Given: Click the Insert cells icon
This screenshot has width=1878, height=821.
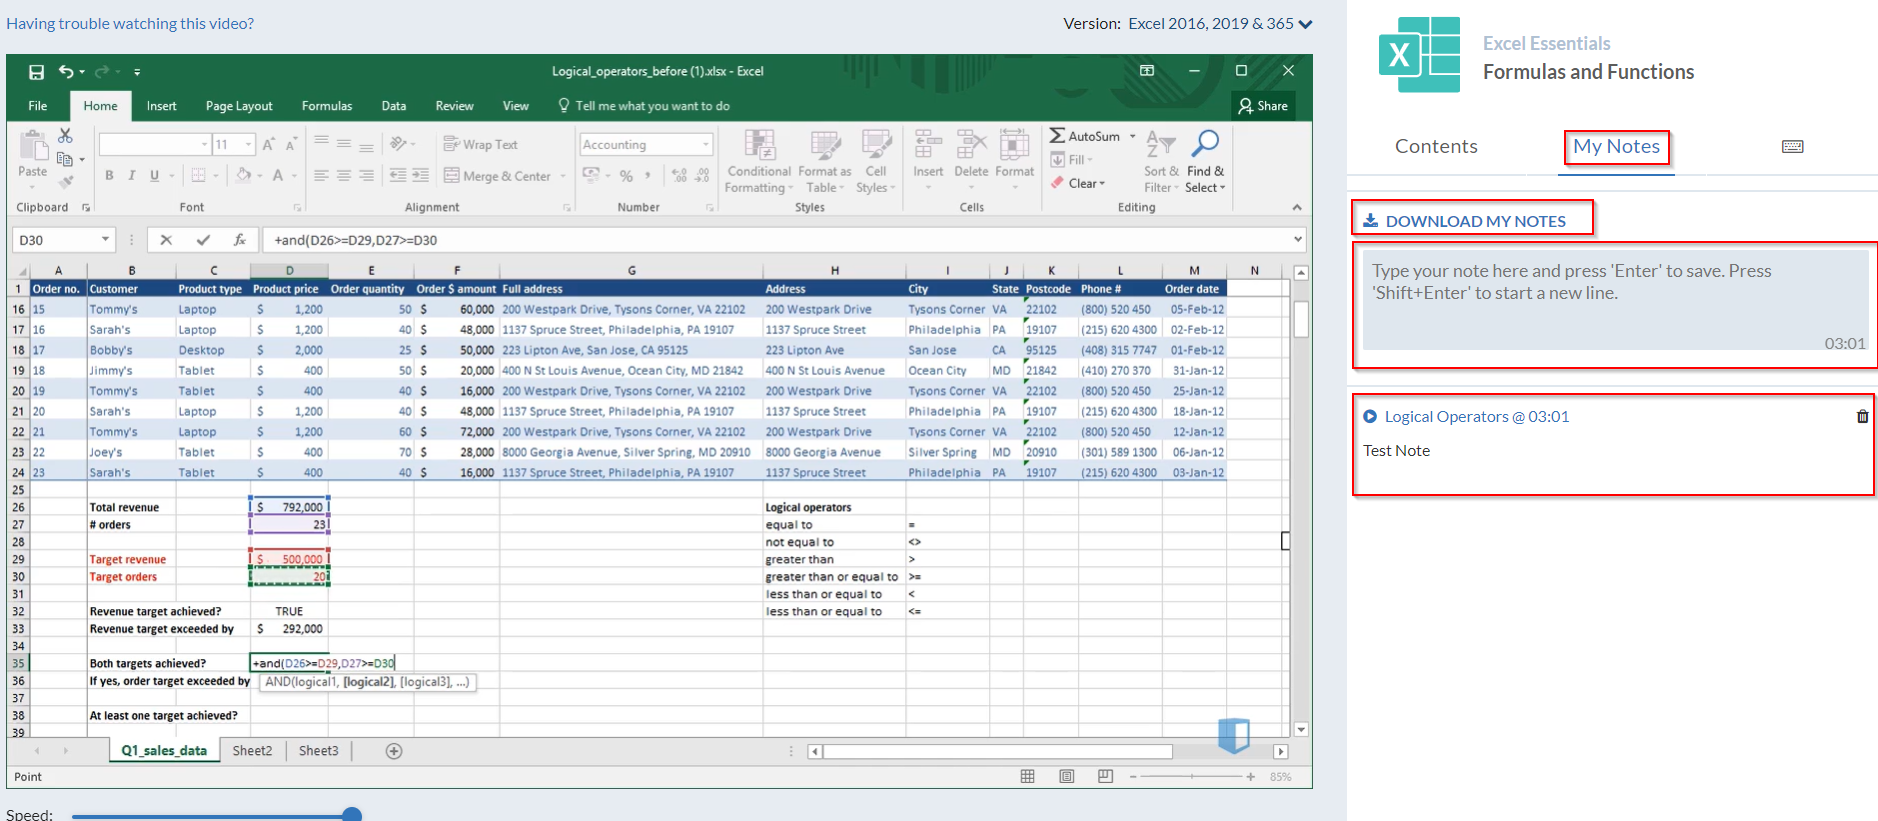Looking at the screenshot, I should coord(928,145).
